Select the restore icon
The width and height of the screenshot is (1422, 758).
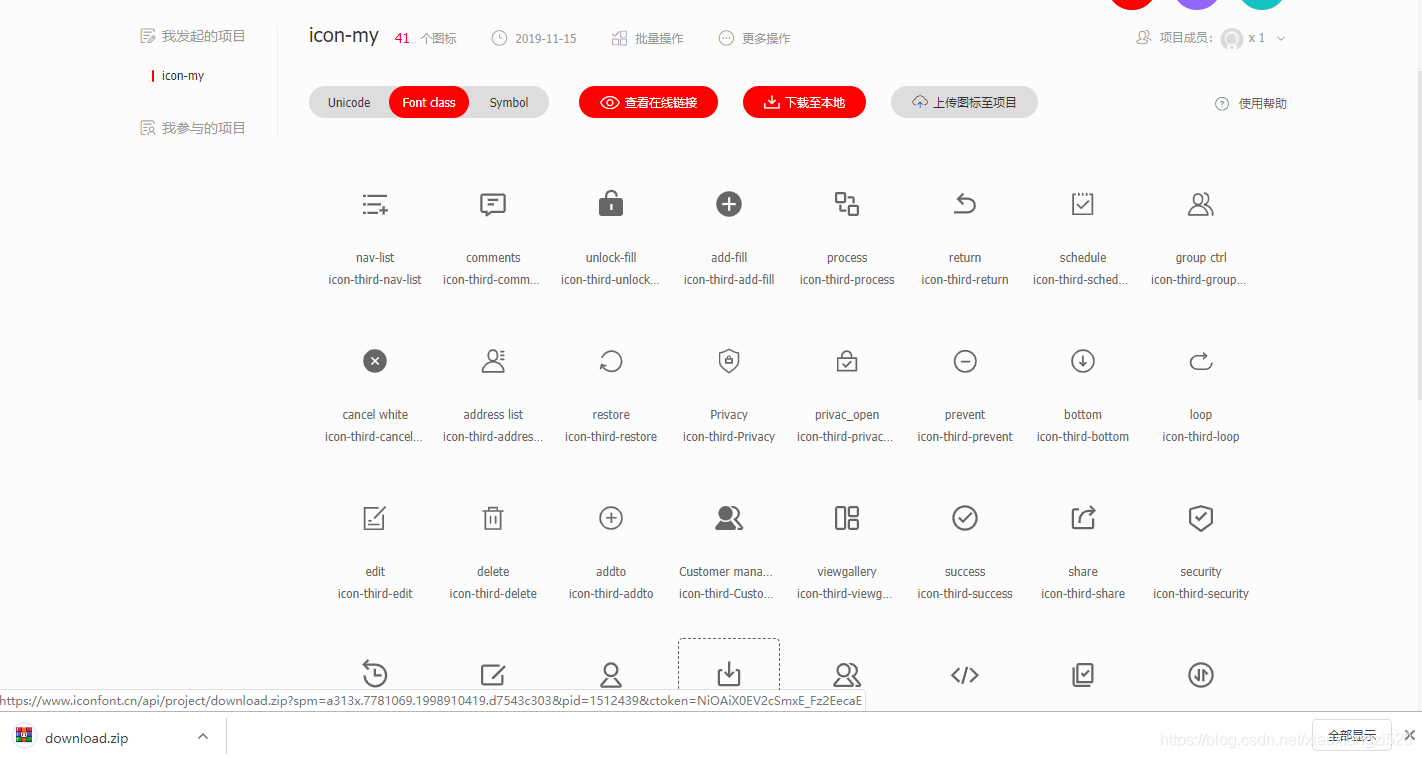point(611,361)
